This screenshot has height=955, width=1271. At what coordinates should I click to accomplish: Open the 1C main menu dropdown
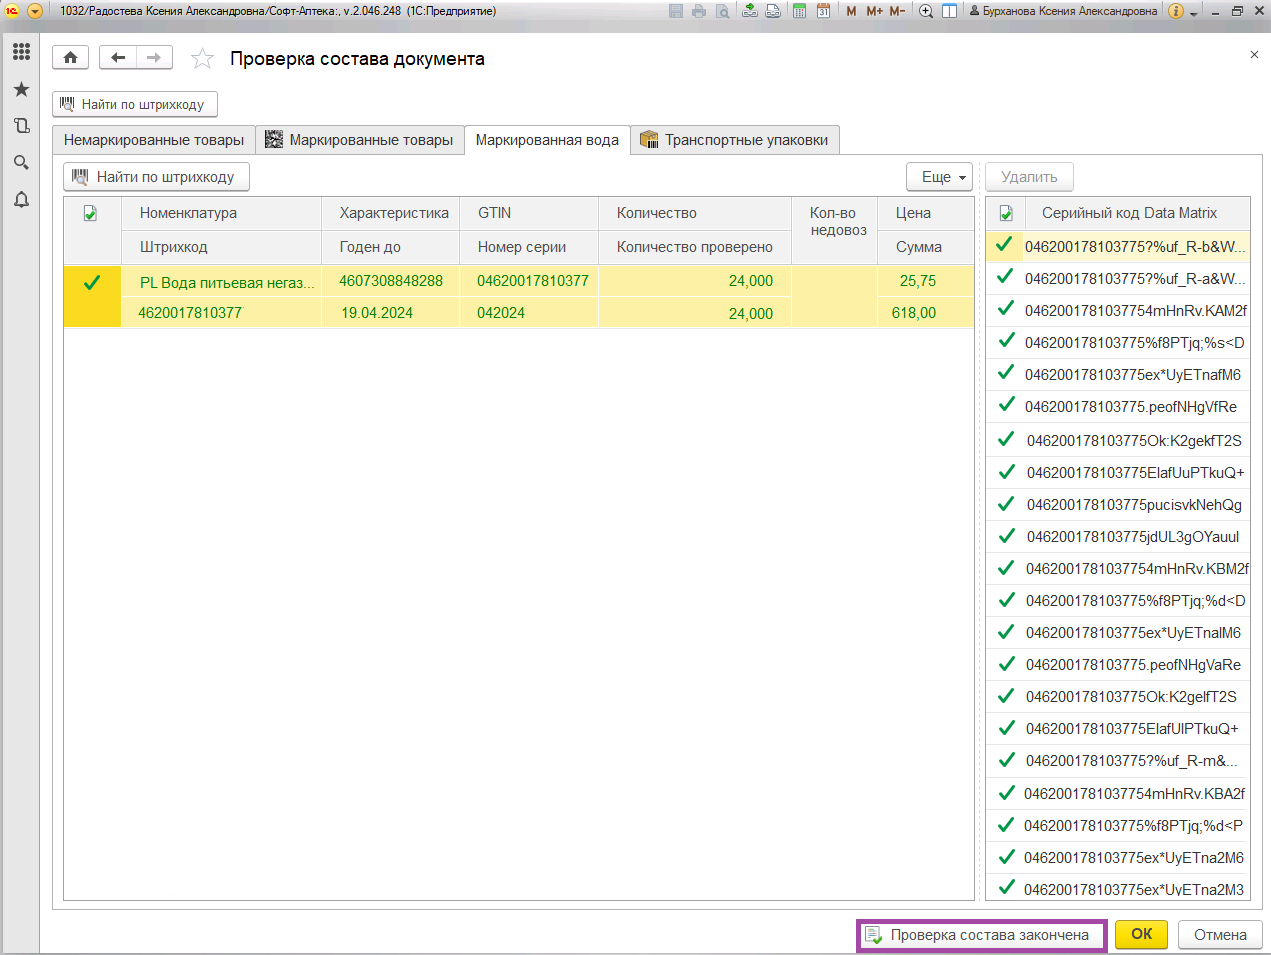(35, 11)
